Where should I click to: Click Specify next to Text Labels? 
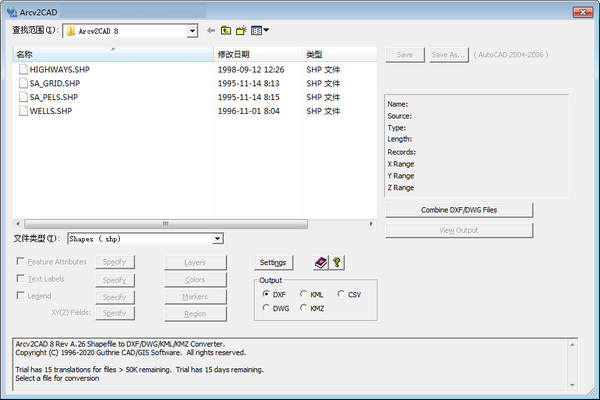click(115, 280)
